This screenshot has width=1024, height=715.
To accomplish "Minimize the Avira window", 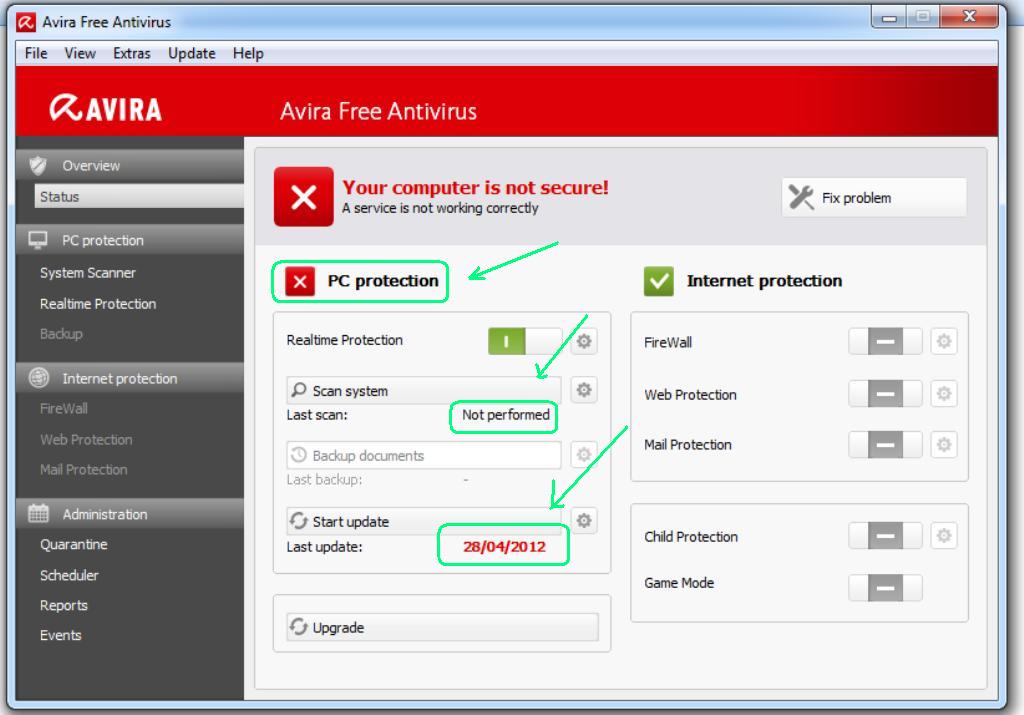I will click(x=889, y=18).
